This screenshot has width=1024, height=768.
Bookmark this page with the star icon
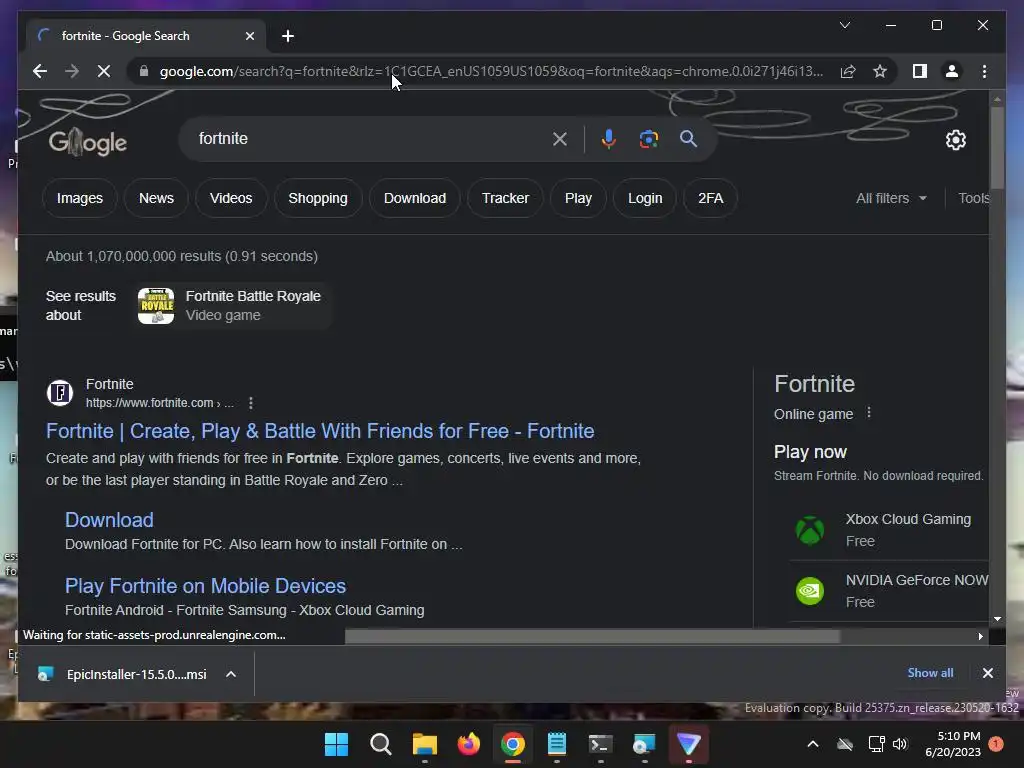(880, 71)
